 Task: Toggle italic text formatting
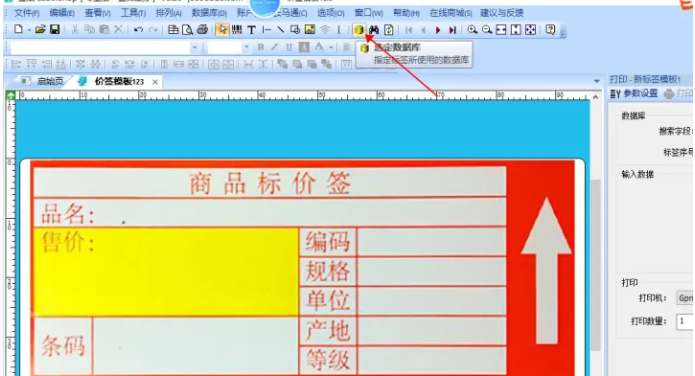(x=275, y=47)
